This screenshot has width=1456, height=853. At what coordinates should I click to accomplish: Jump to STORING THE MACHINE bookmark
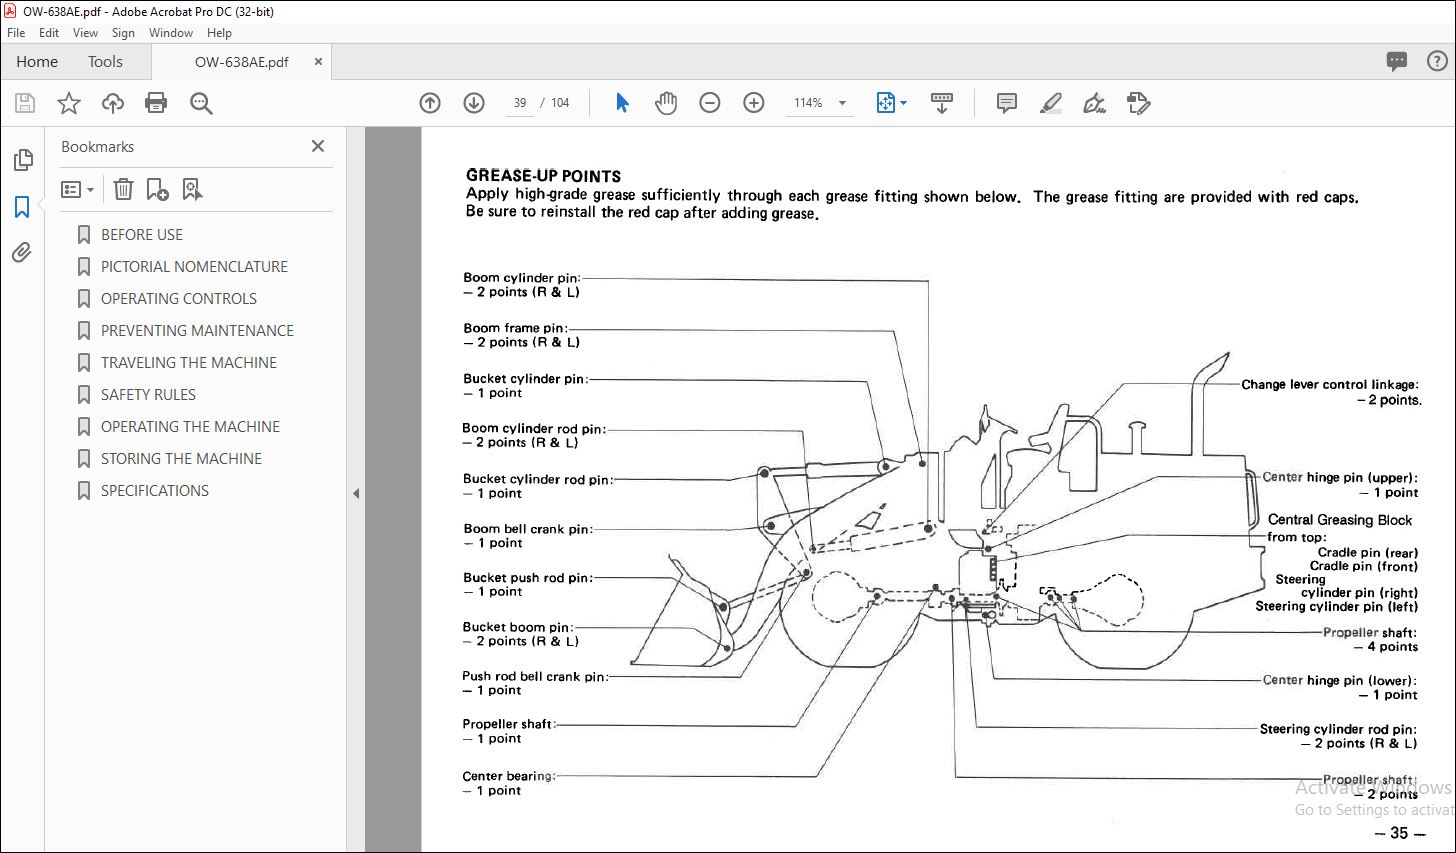point(181,459)
